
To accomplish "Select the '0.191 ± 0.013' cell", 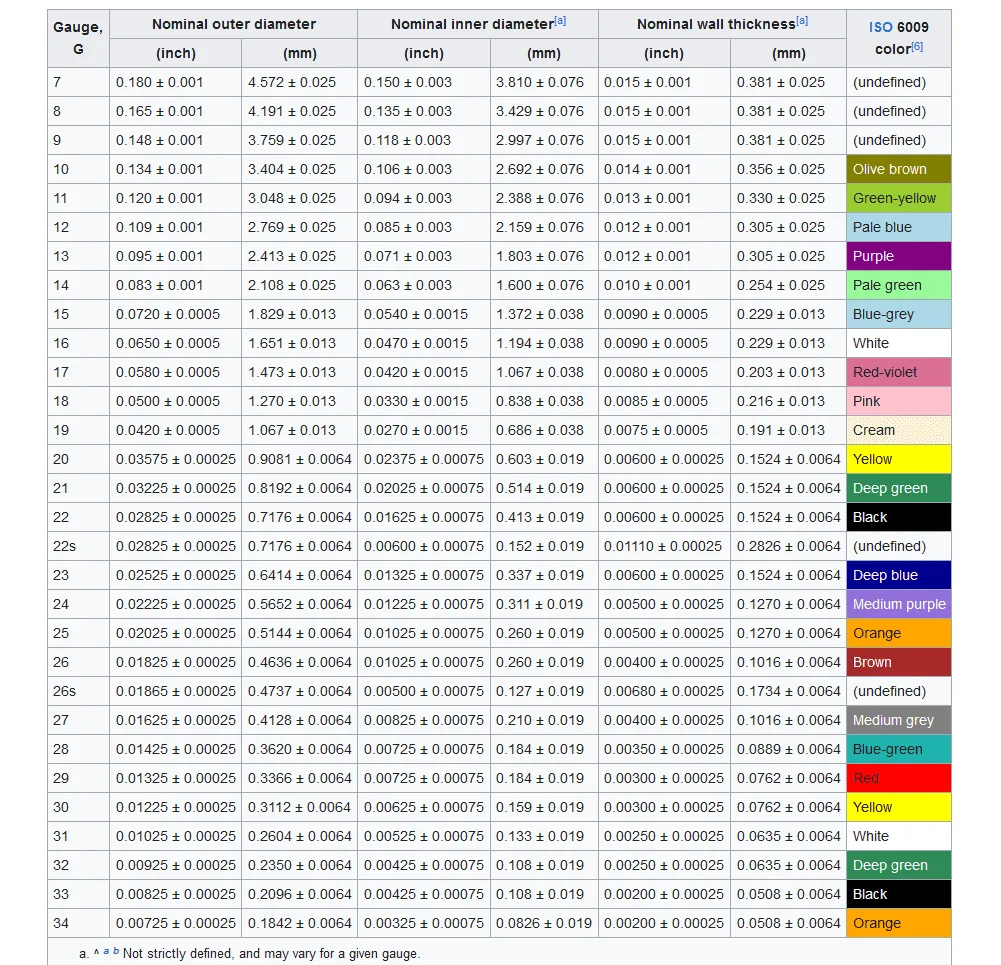I will 788,430.
